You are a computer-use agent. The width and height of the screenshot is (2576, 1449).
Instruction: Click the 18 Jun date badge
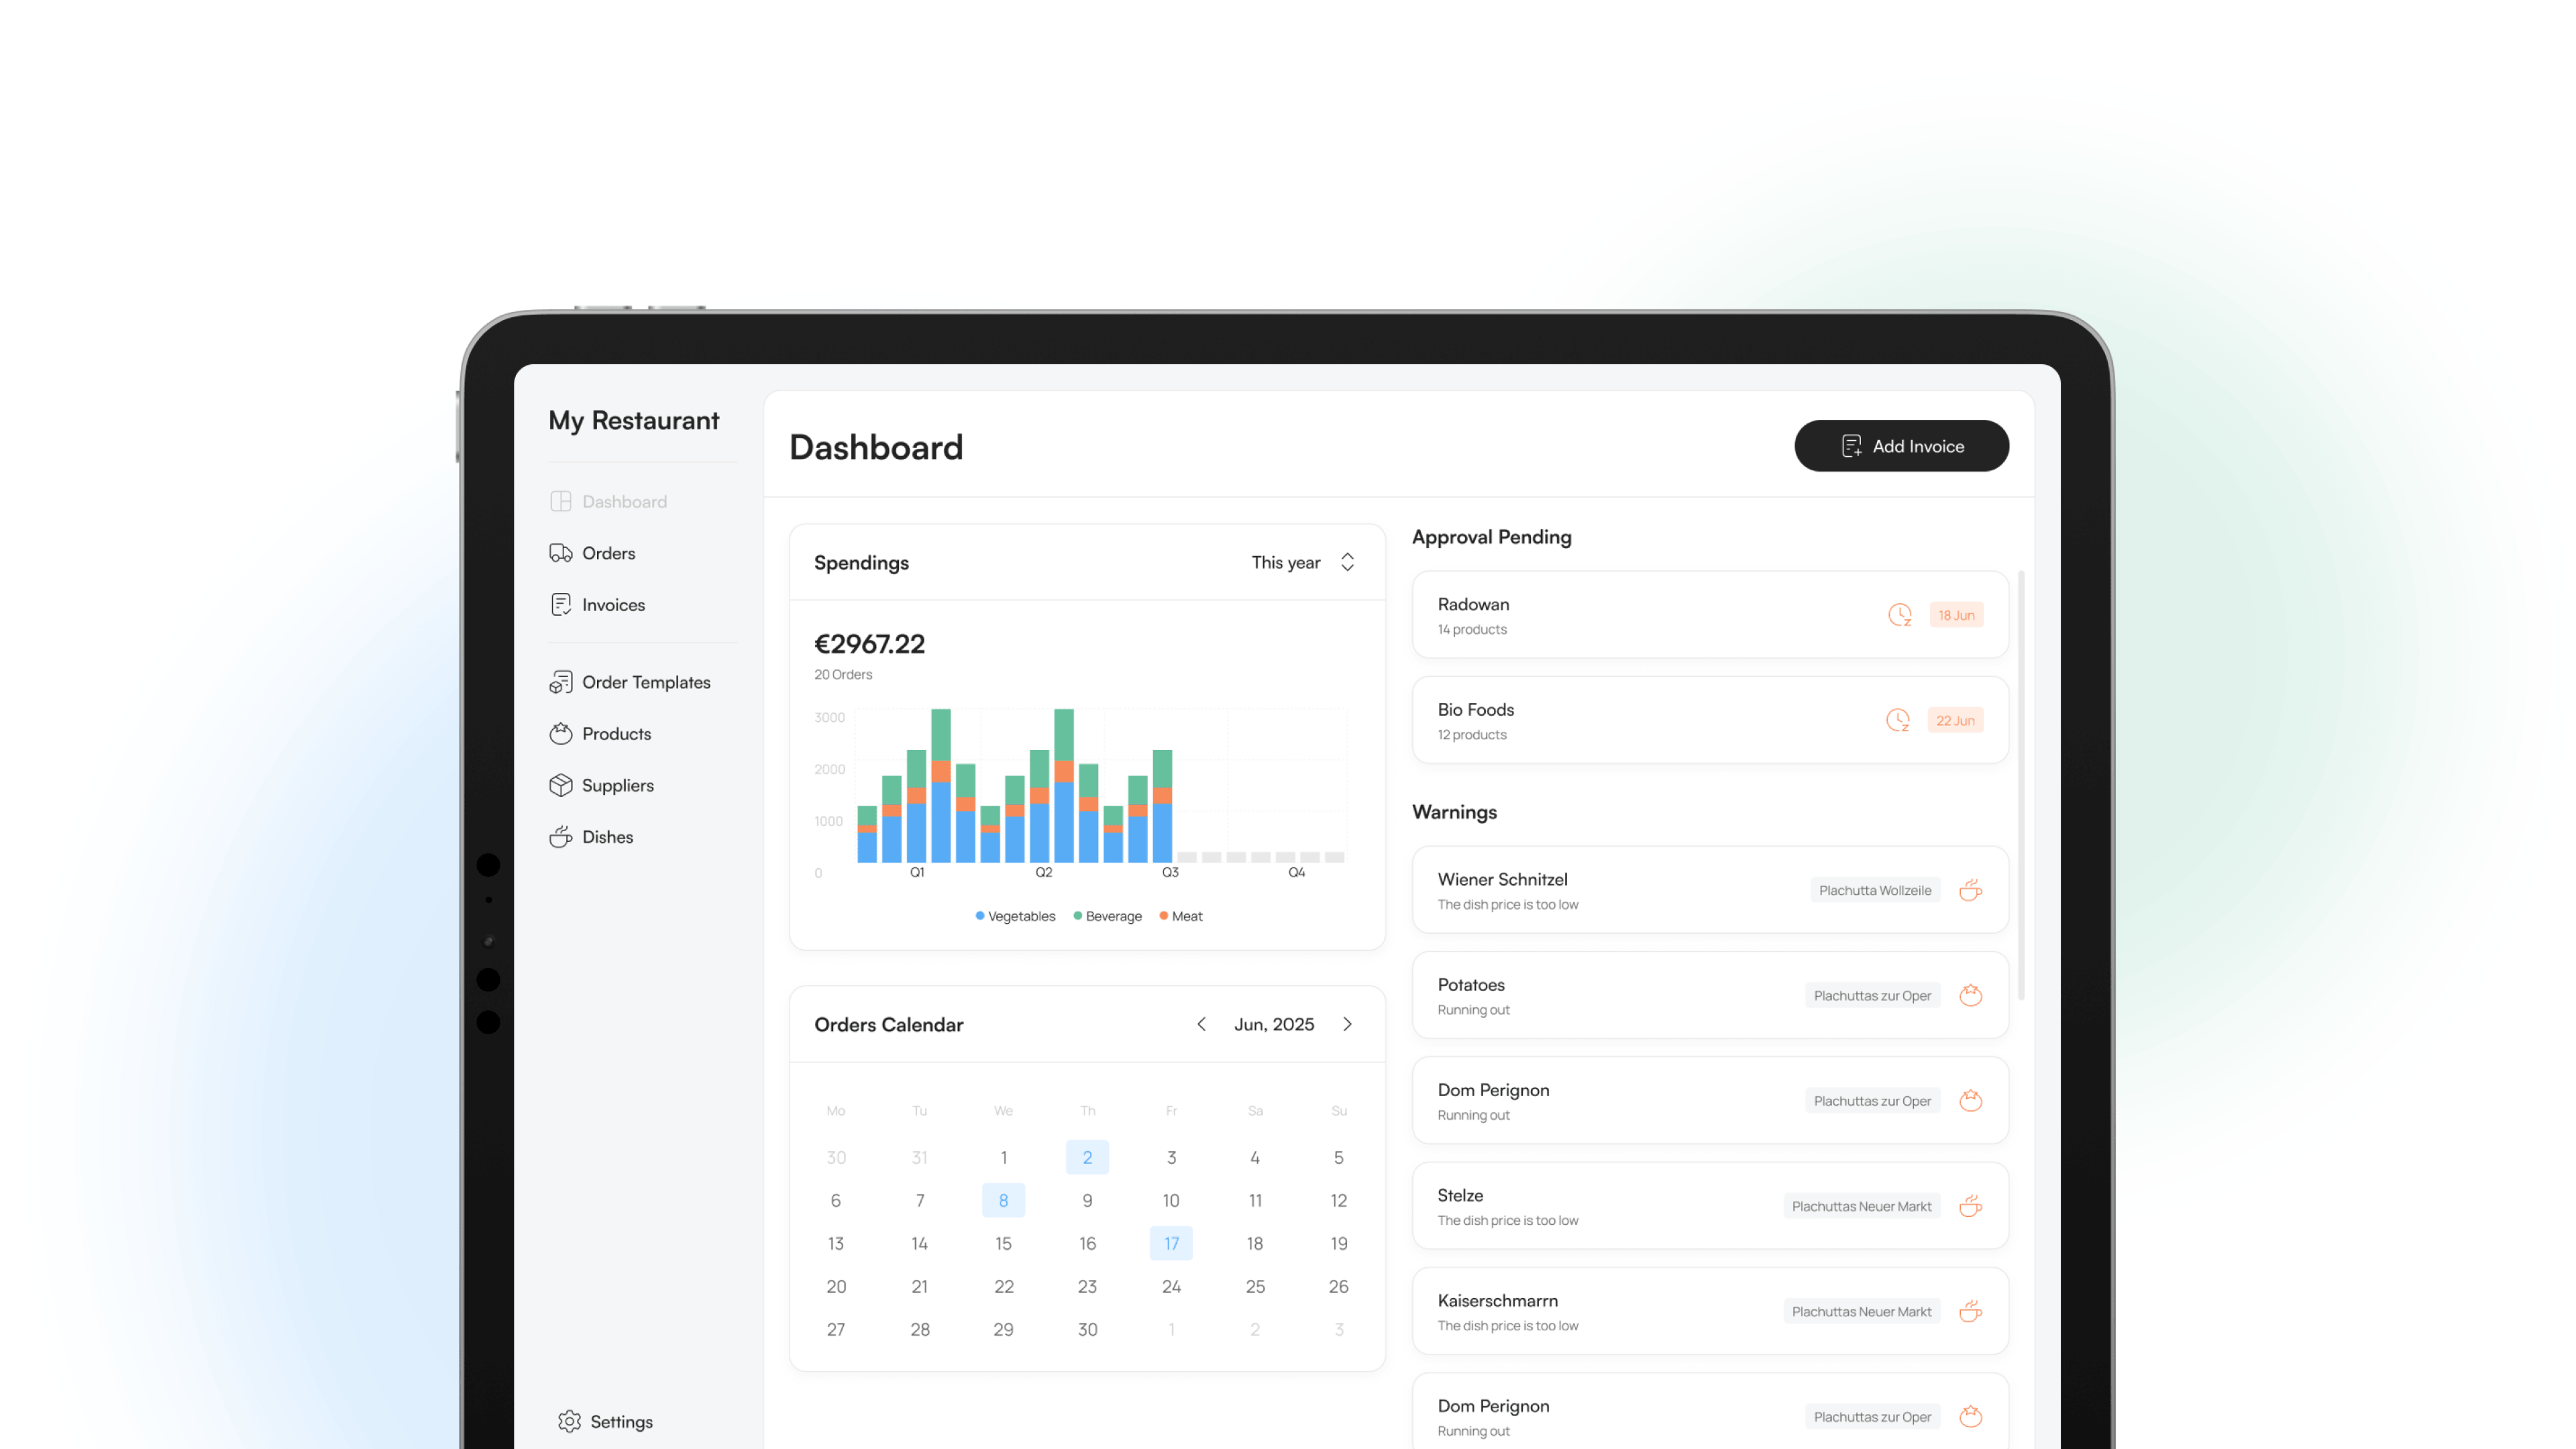pos(1956,615)
